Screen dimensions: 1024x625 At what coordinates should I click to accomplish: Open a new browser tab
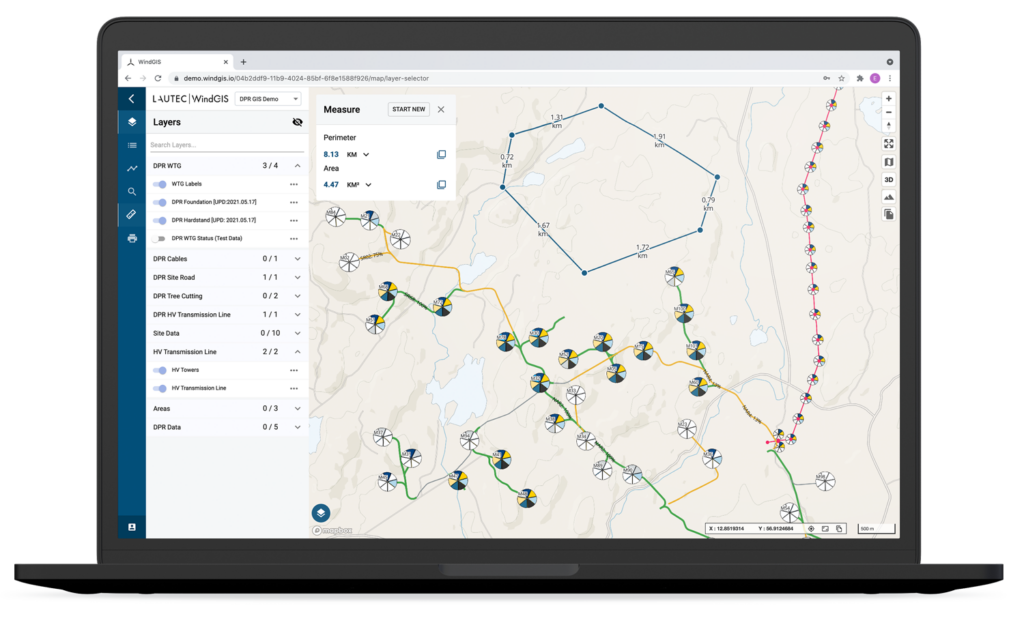[244, 62]
